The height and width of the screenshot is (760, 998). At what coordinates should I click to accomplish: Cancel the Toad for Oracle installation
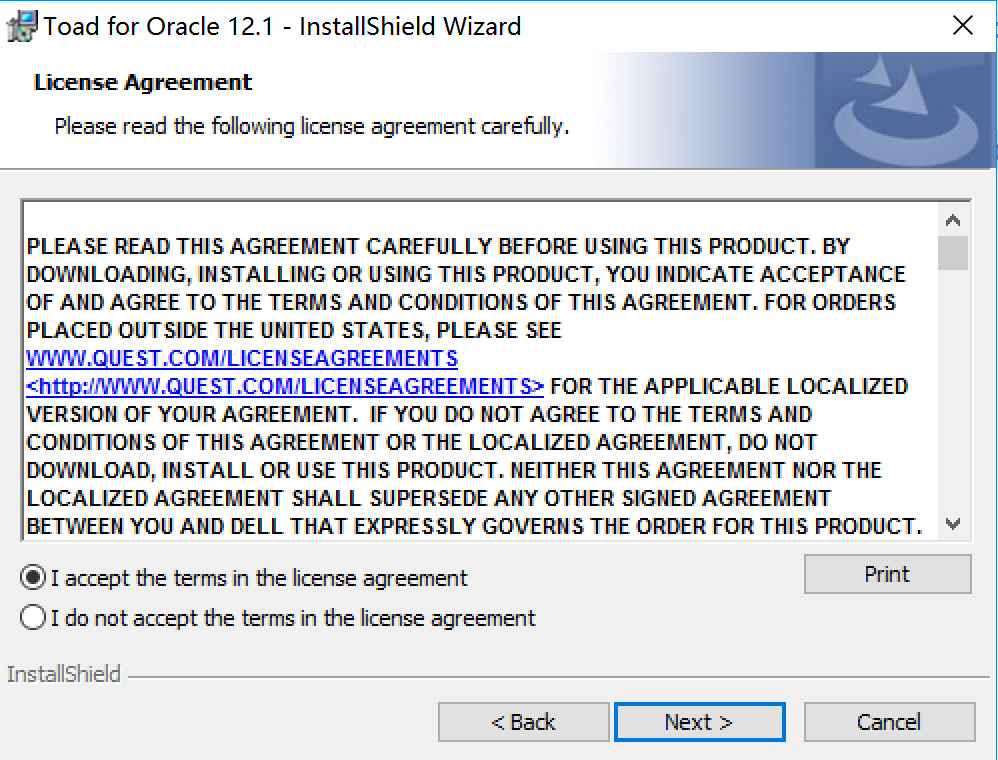pos(889,722)
